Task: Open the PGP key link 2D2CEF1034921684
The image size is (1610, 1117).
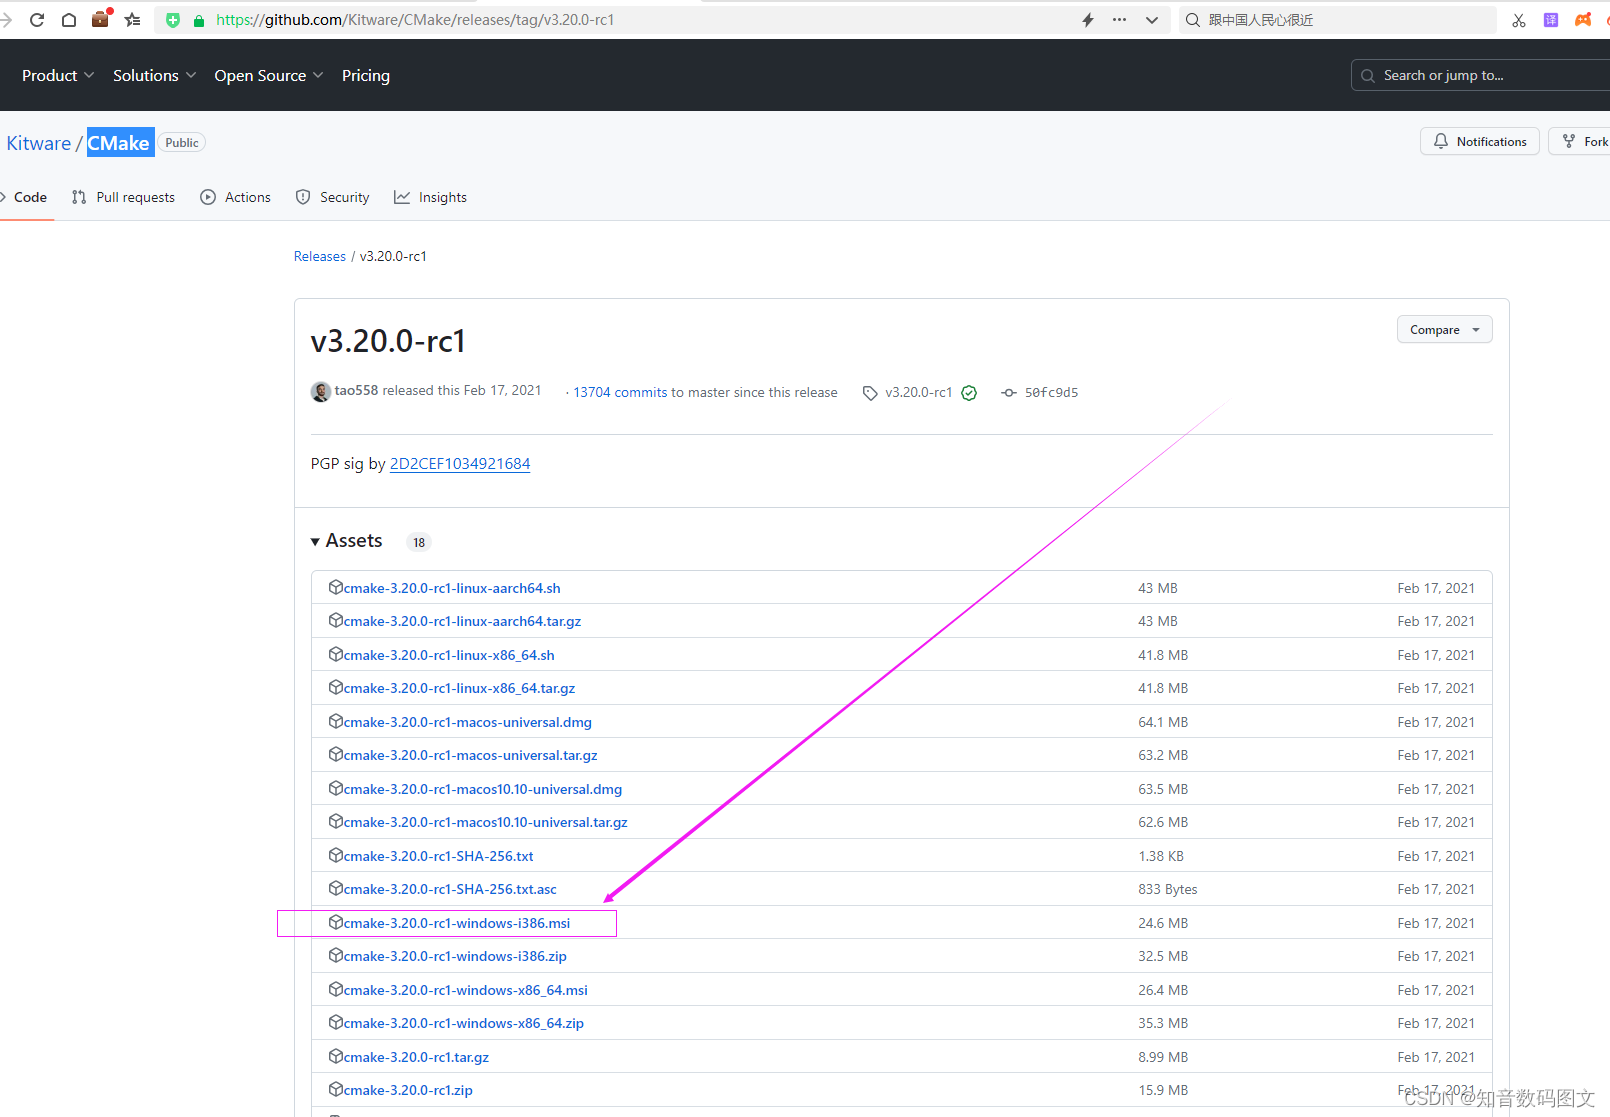Action: [459, 463]
